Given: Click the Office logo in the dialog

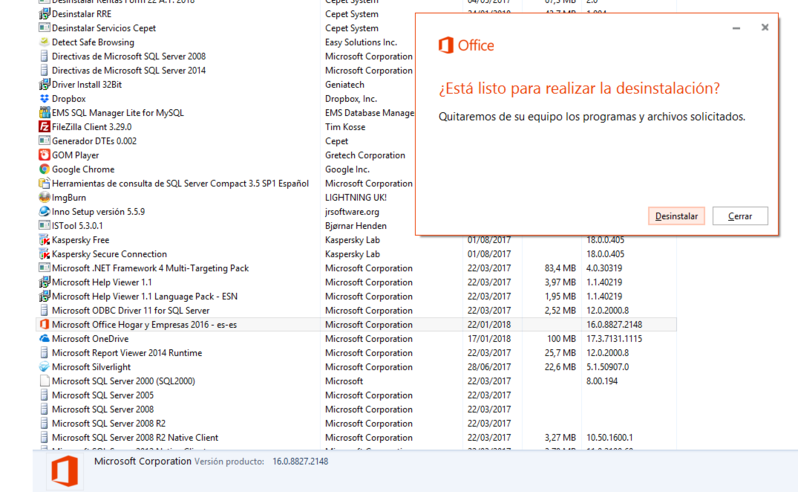Looking at the screenshot, I should click(466, 45).
